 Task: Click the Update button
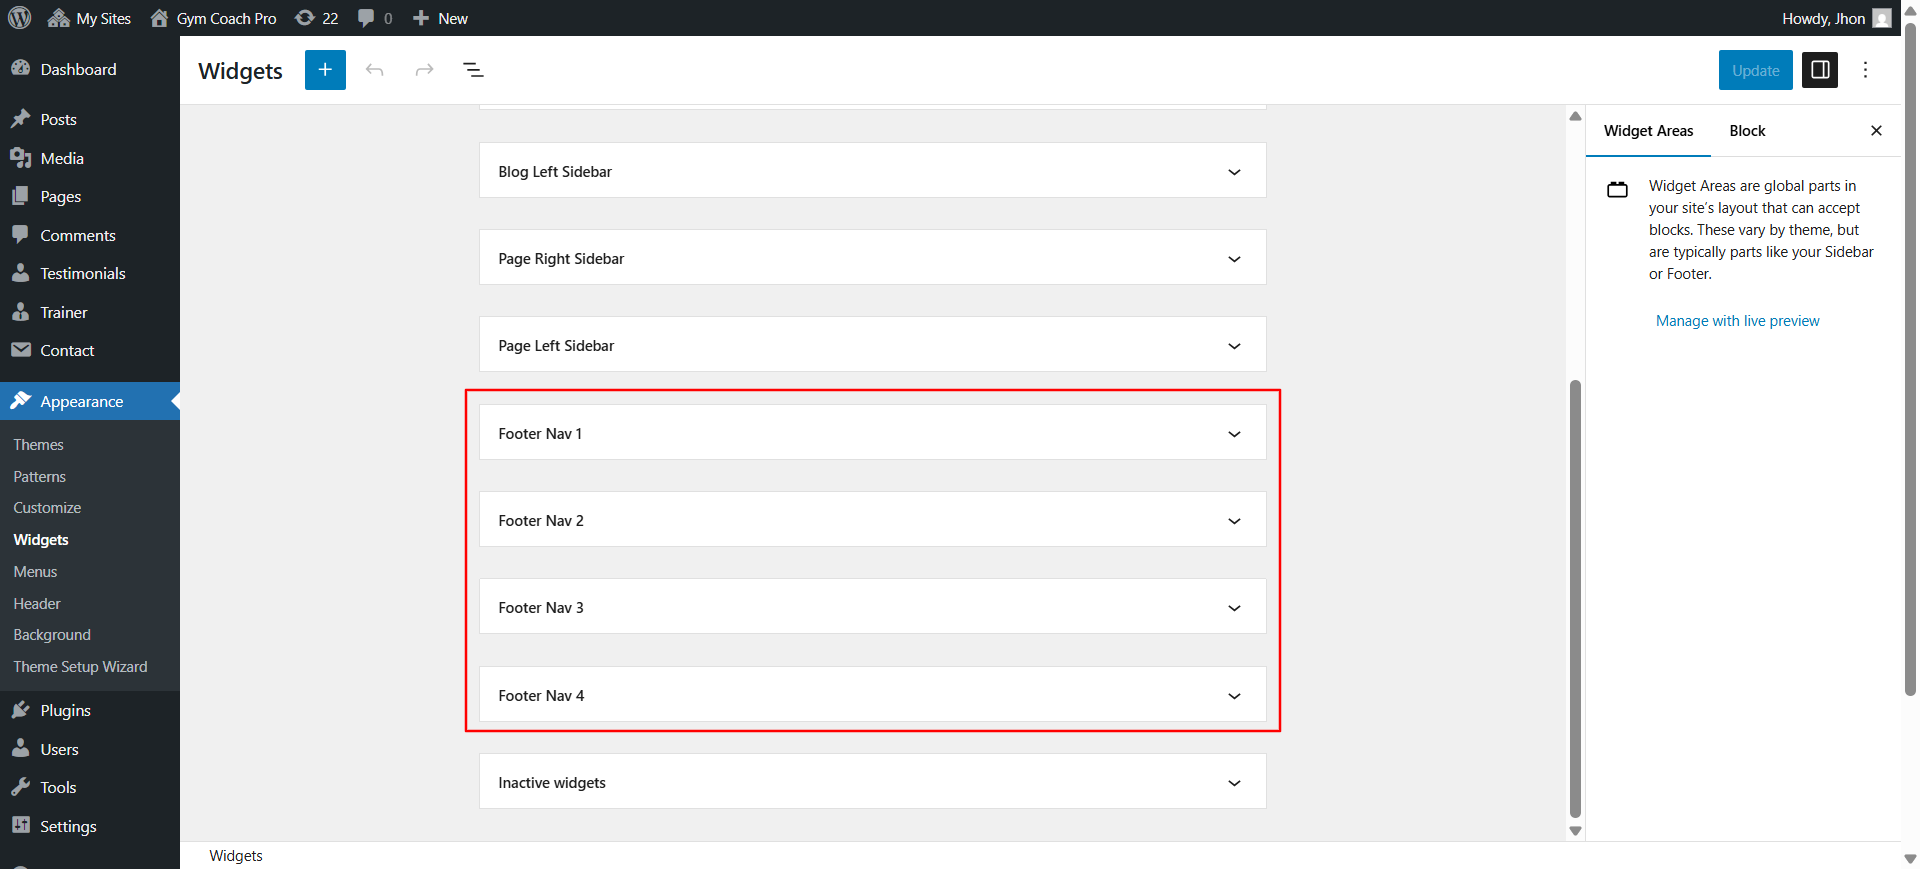(x=1755, y=70)
